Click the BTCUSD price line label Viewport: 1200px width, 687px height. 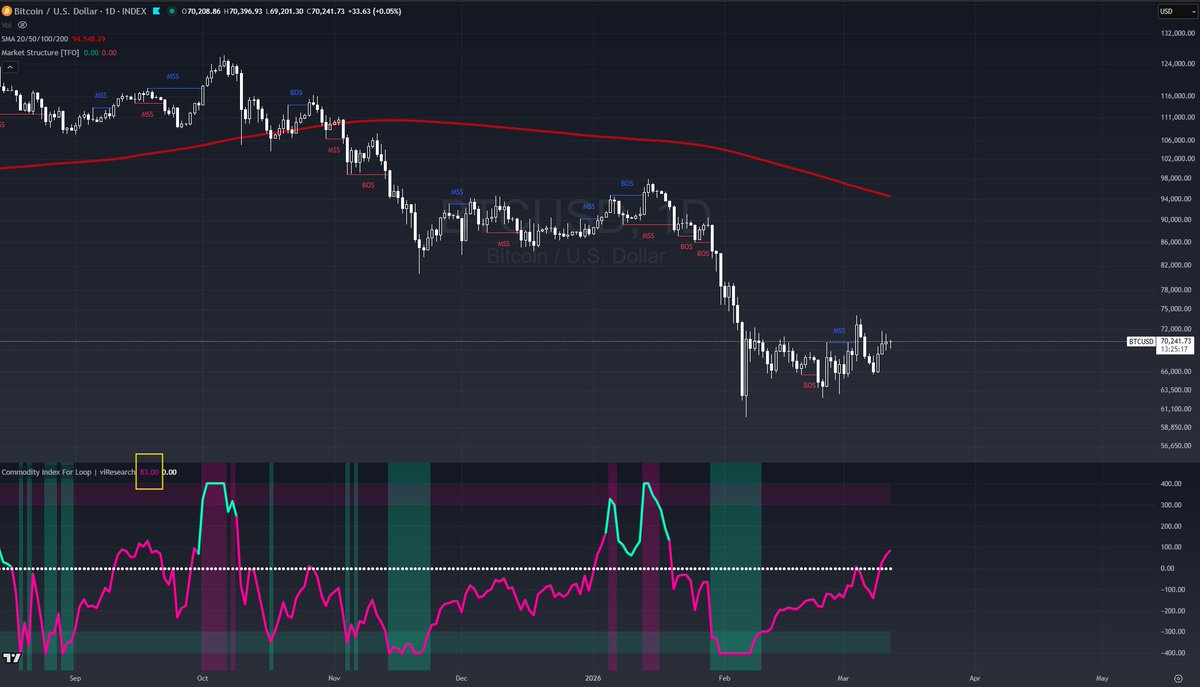tap(1141, 341)
